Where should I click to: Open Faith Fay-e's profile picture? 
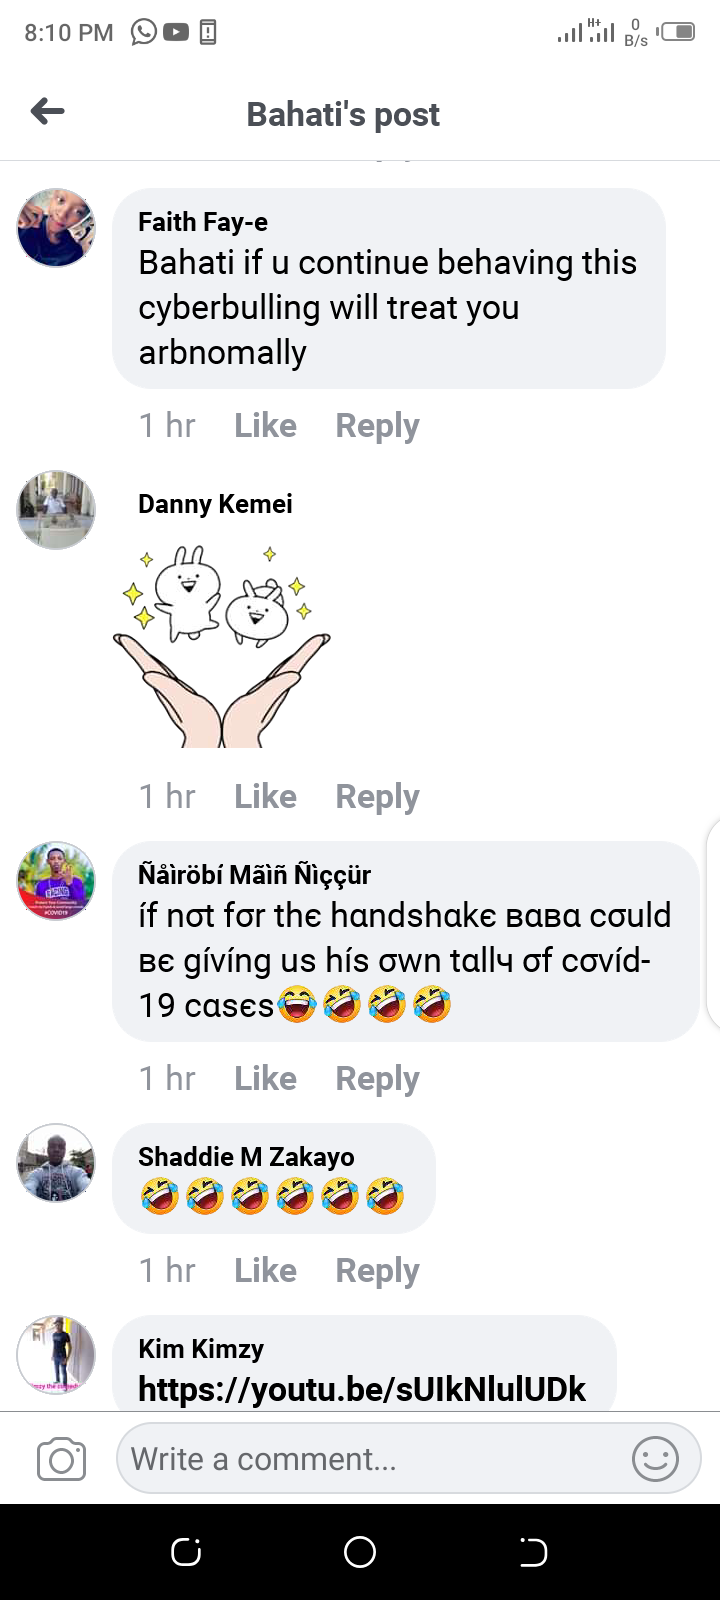[x=56, y=228]
